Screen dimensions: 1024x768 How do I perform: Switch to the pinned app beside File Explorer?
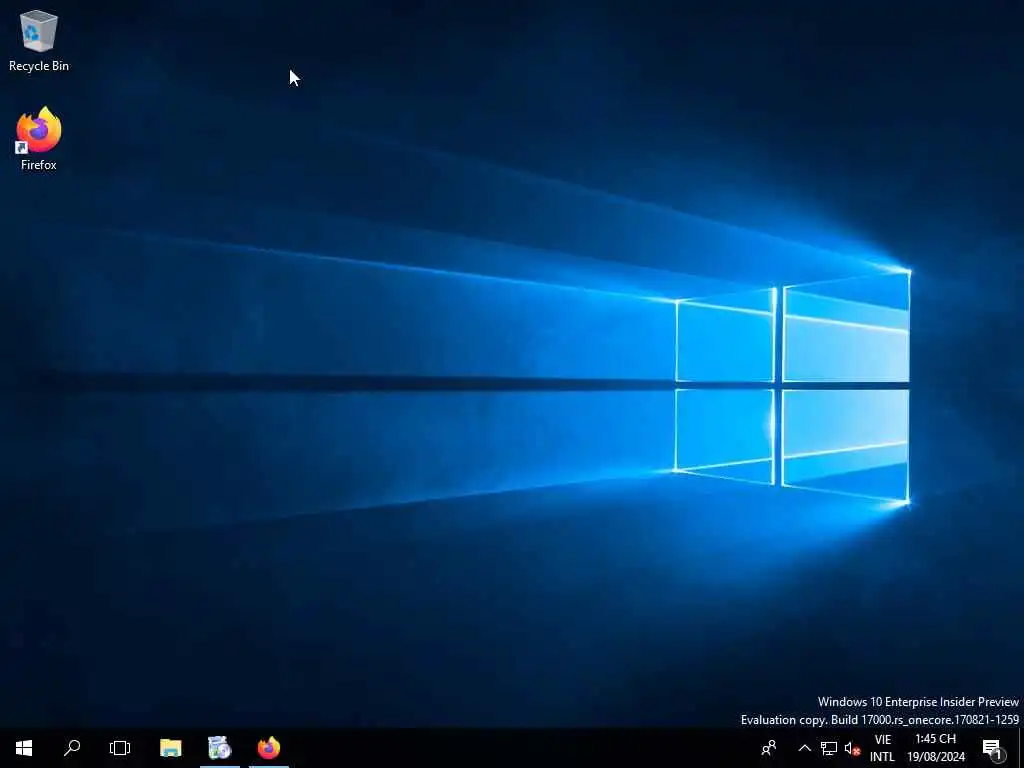coord(219,748)
